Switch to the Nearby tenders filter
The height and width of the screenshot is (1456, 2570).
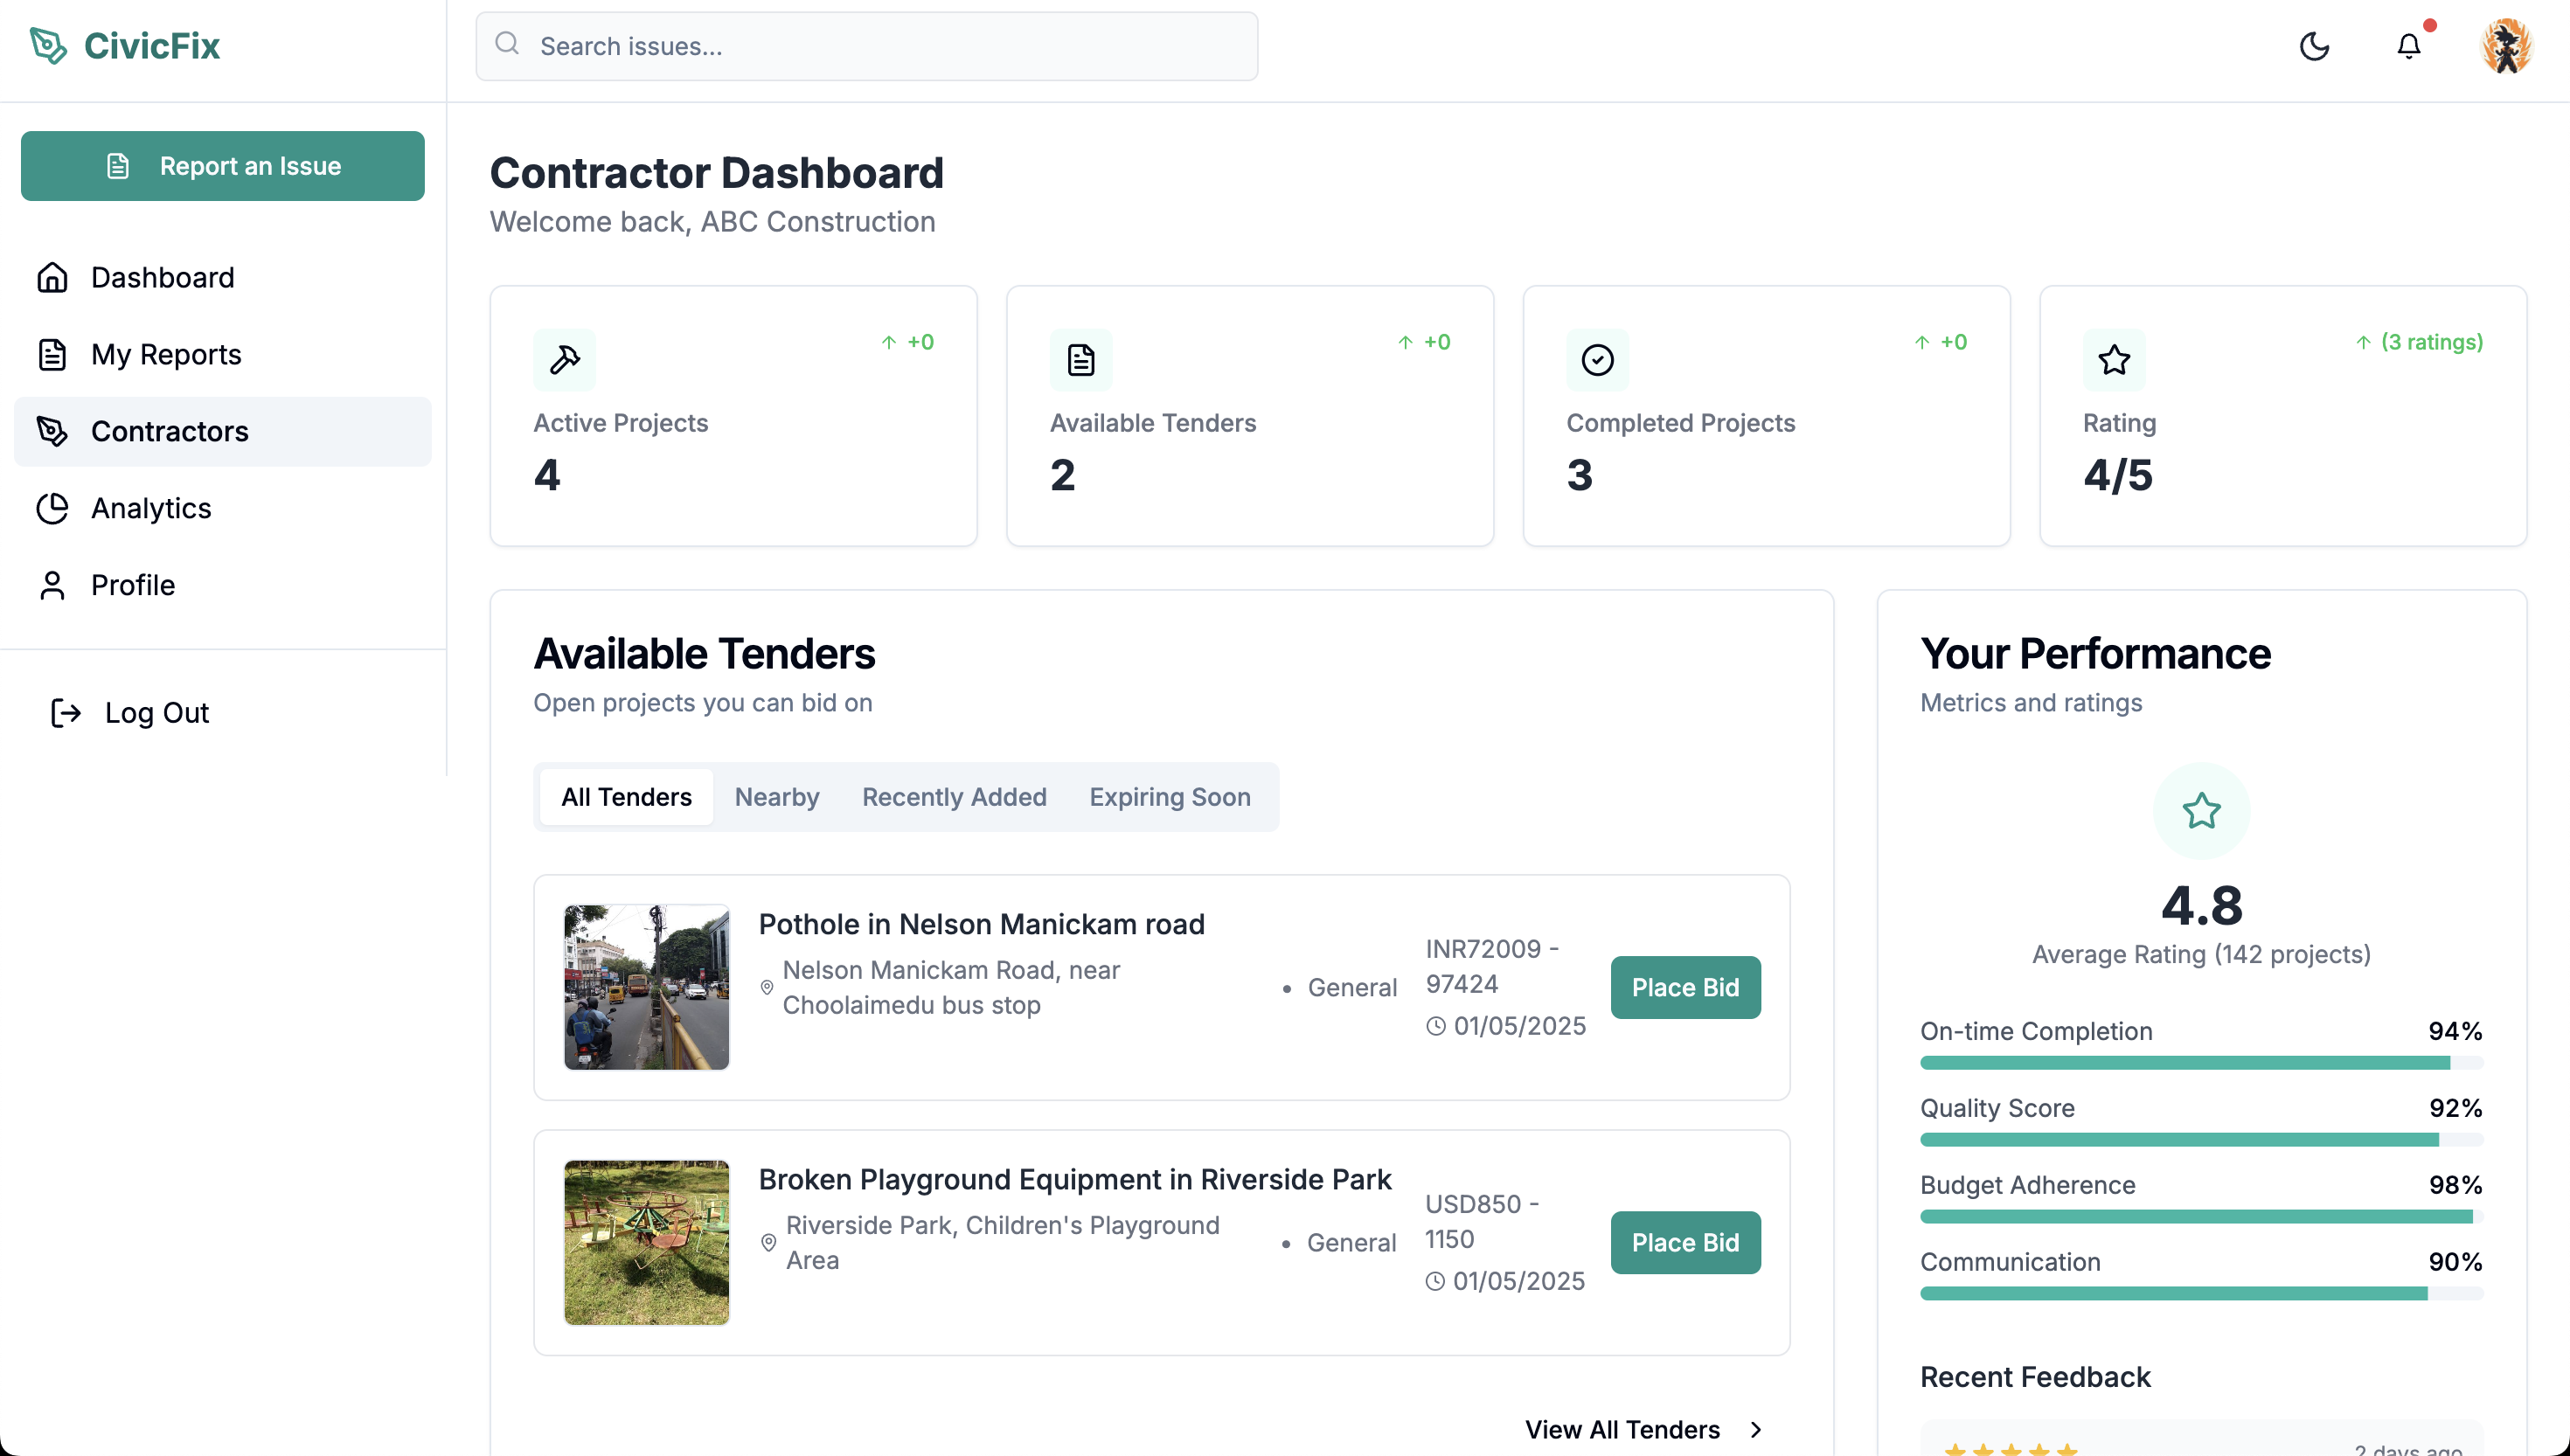pos(777,797)
